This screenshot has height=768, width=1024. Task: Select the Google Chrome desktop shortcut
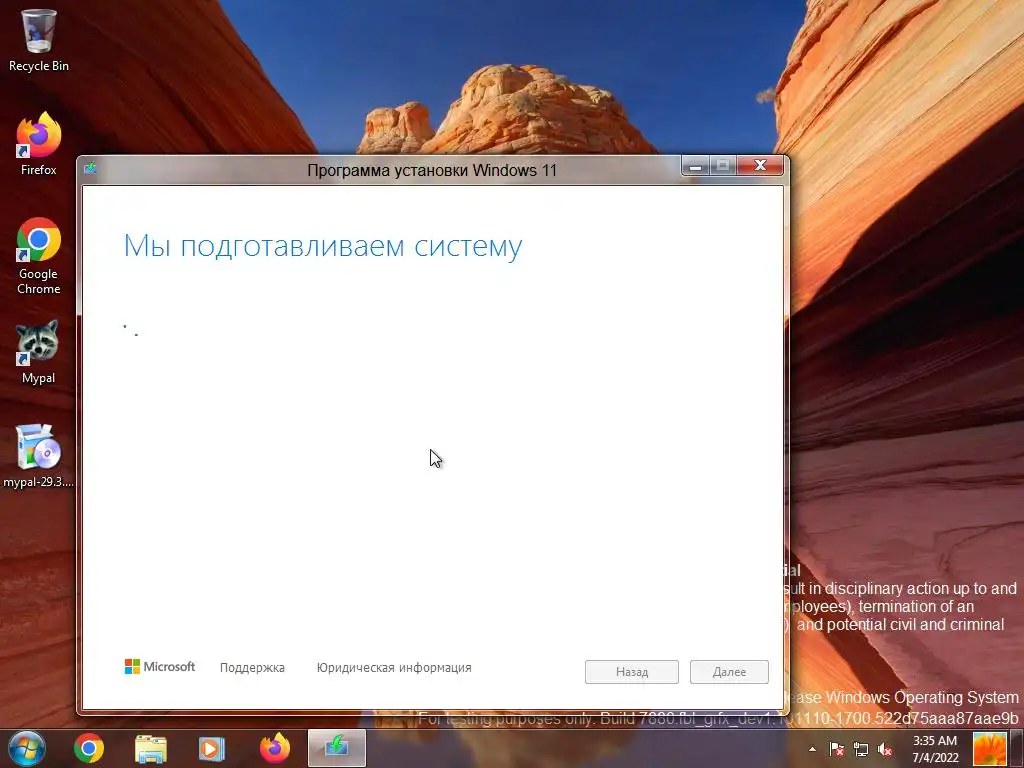39,256
